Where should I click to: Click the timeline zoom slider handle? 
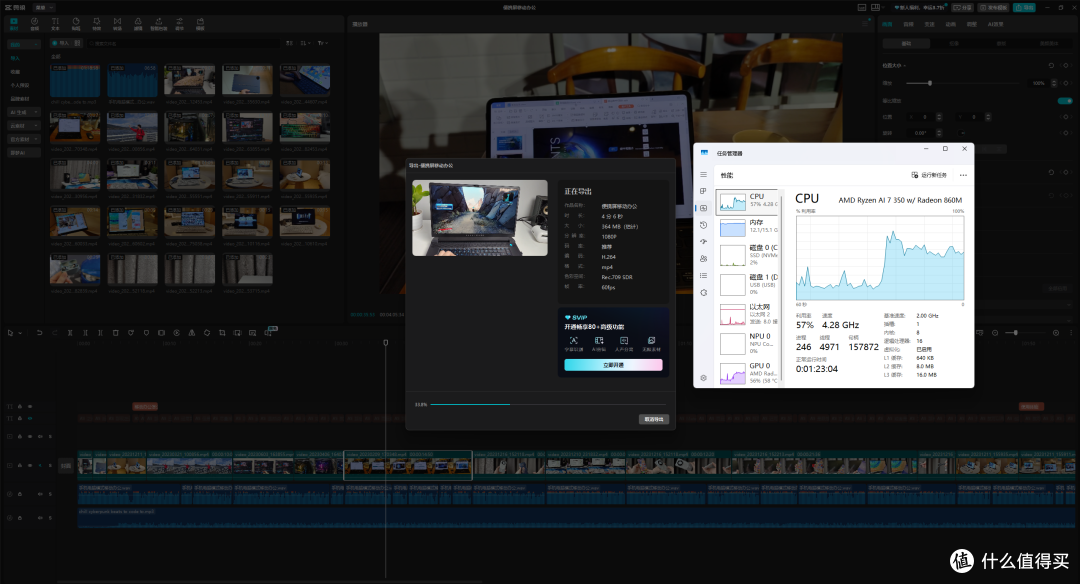1015,333
